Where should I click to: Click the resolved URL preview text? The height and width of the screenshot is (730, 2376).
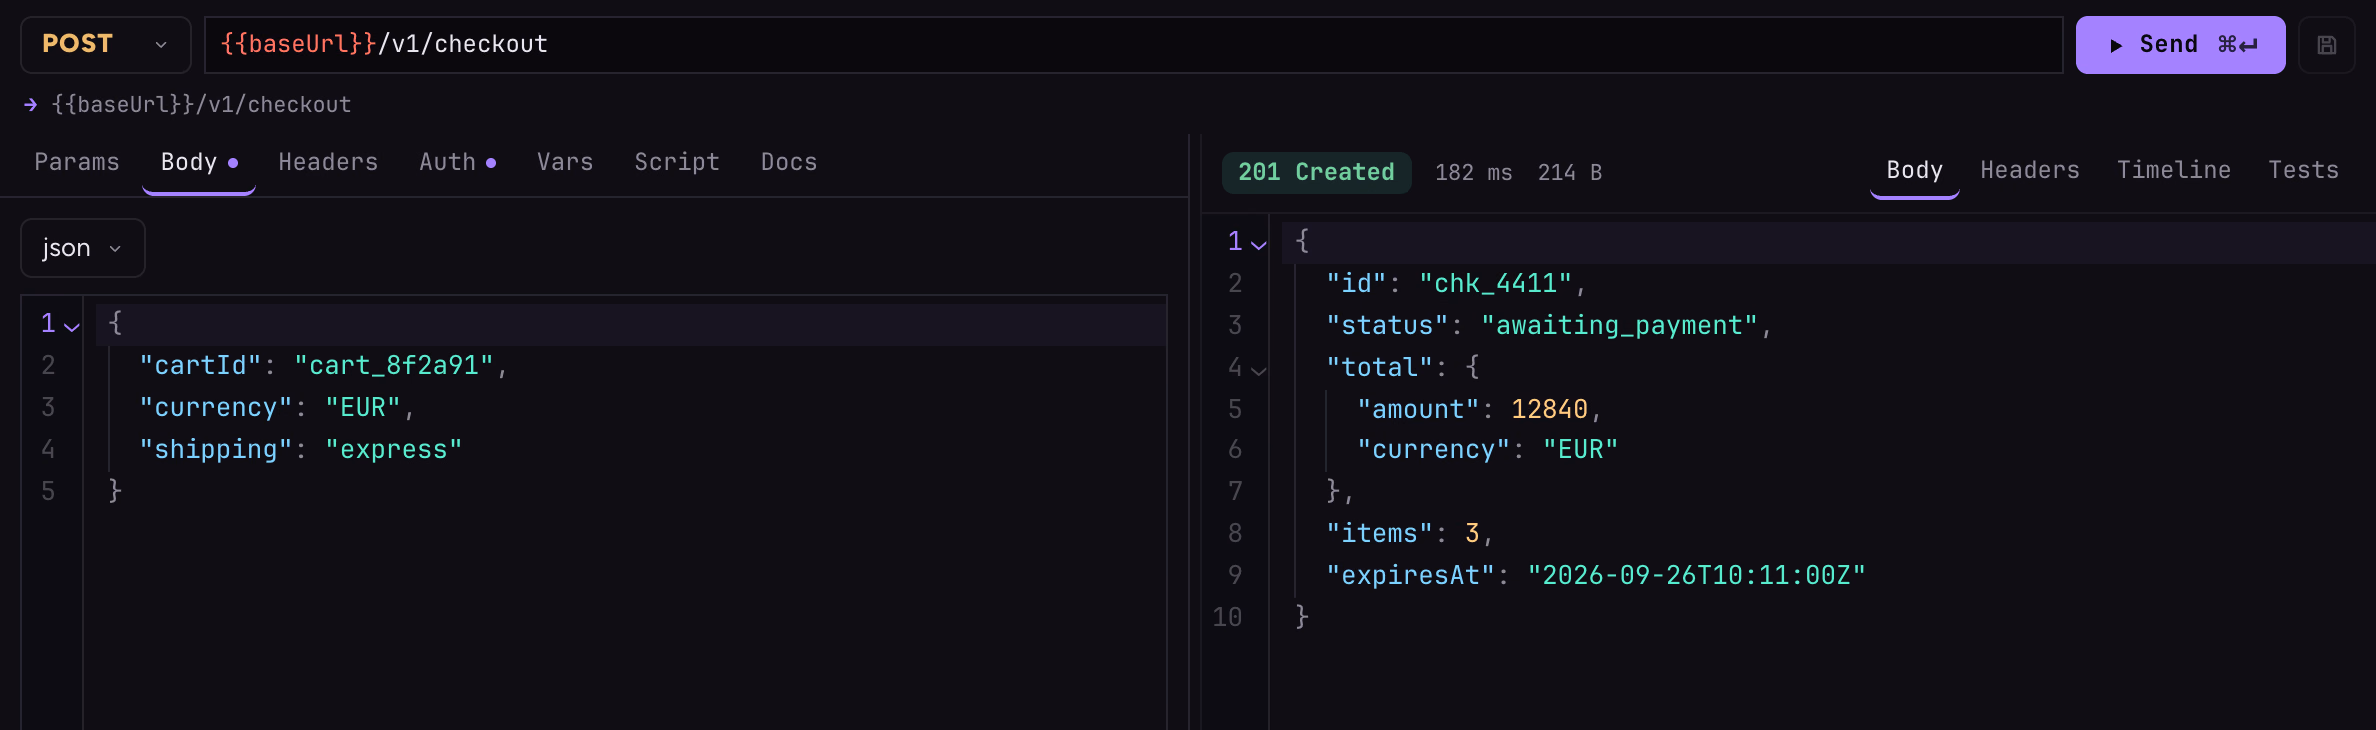click(x=202, y=105)
